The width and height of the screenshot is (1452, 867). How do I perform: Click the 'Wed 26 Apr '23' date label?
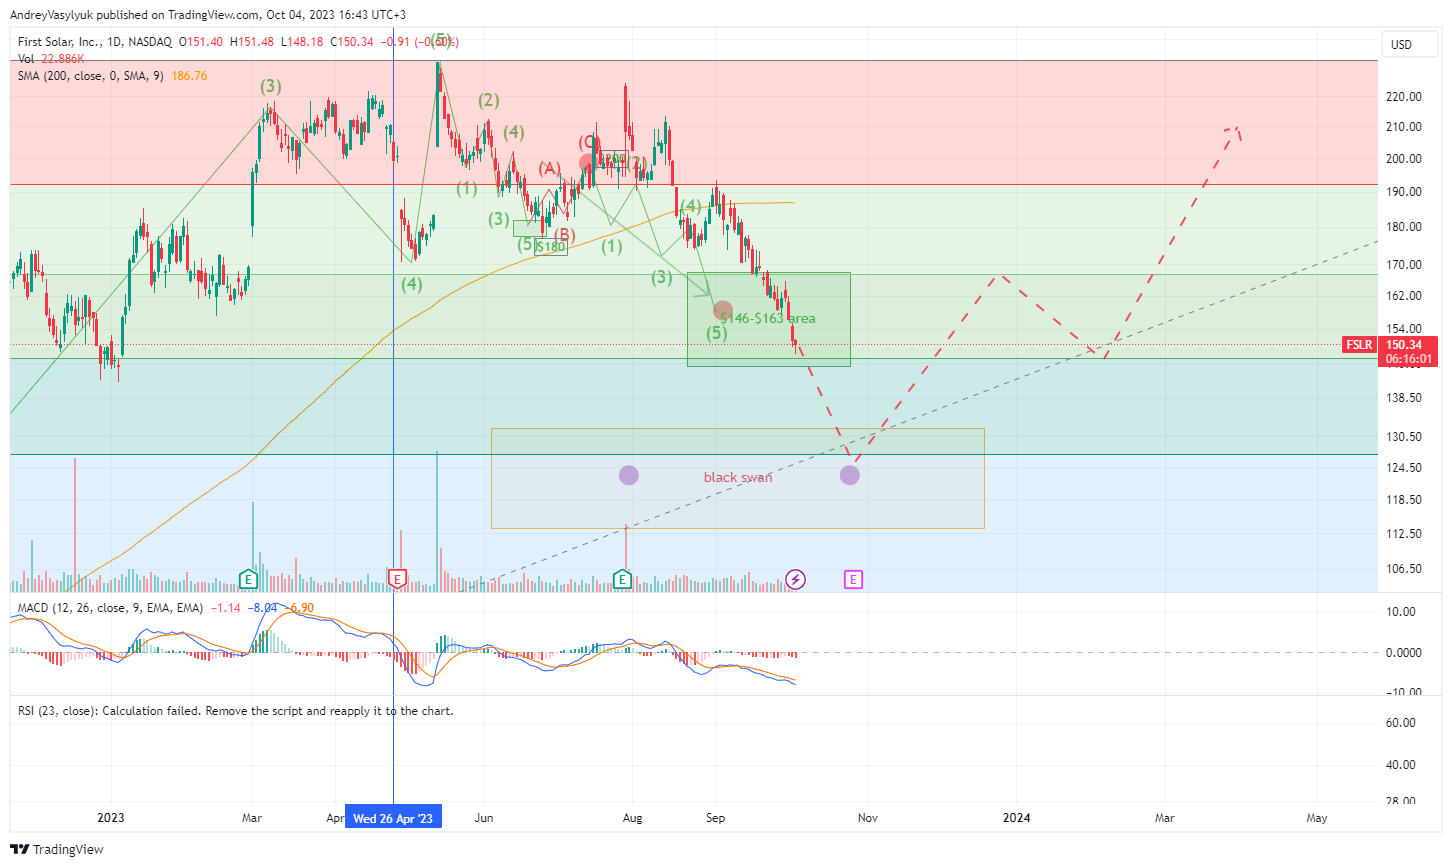click(x=393, y=818)
